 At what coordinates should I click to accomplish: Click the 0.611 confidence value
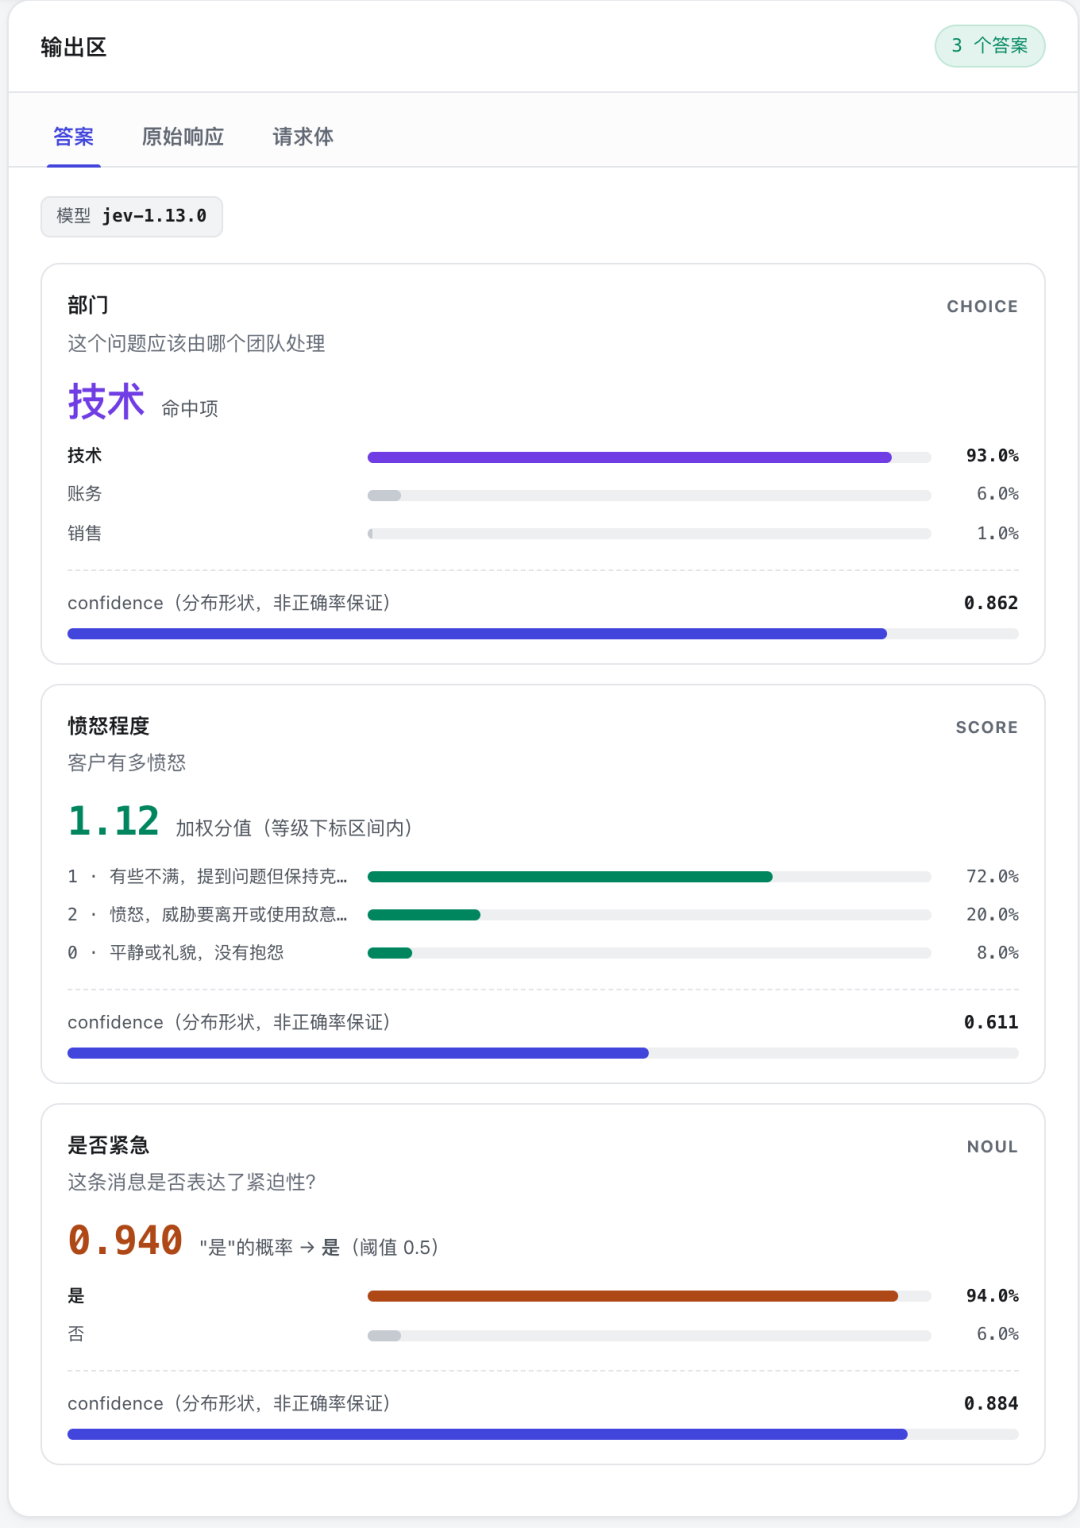click(991, 1022)
